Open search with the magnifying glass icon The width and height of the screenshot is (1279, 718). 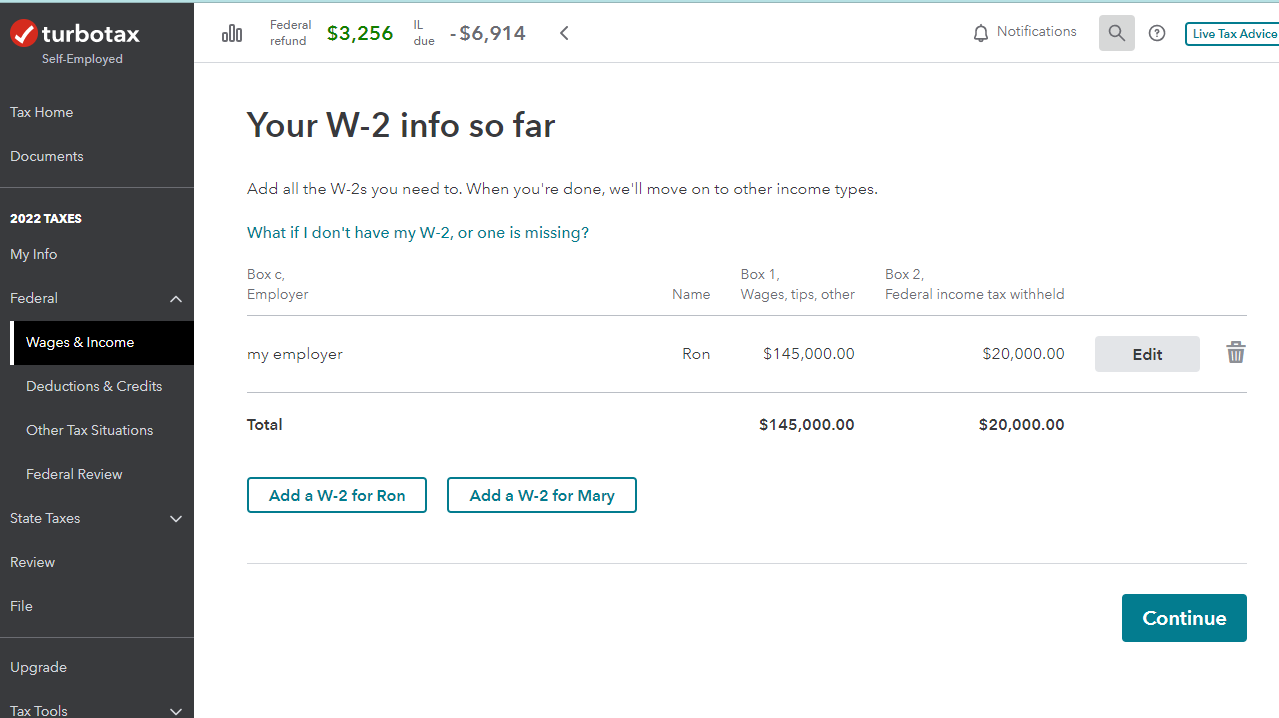coord(1117,33)
